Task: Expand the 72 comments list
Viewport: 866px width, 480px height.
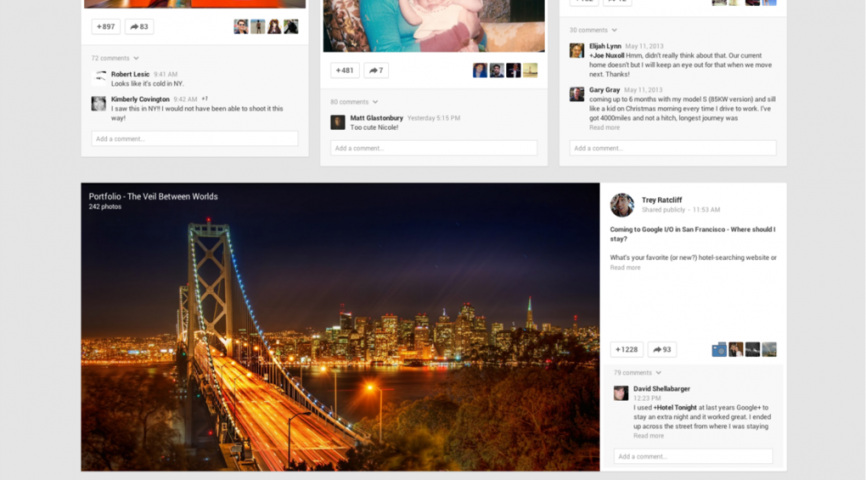Action: [x=115, y=58]
